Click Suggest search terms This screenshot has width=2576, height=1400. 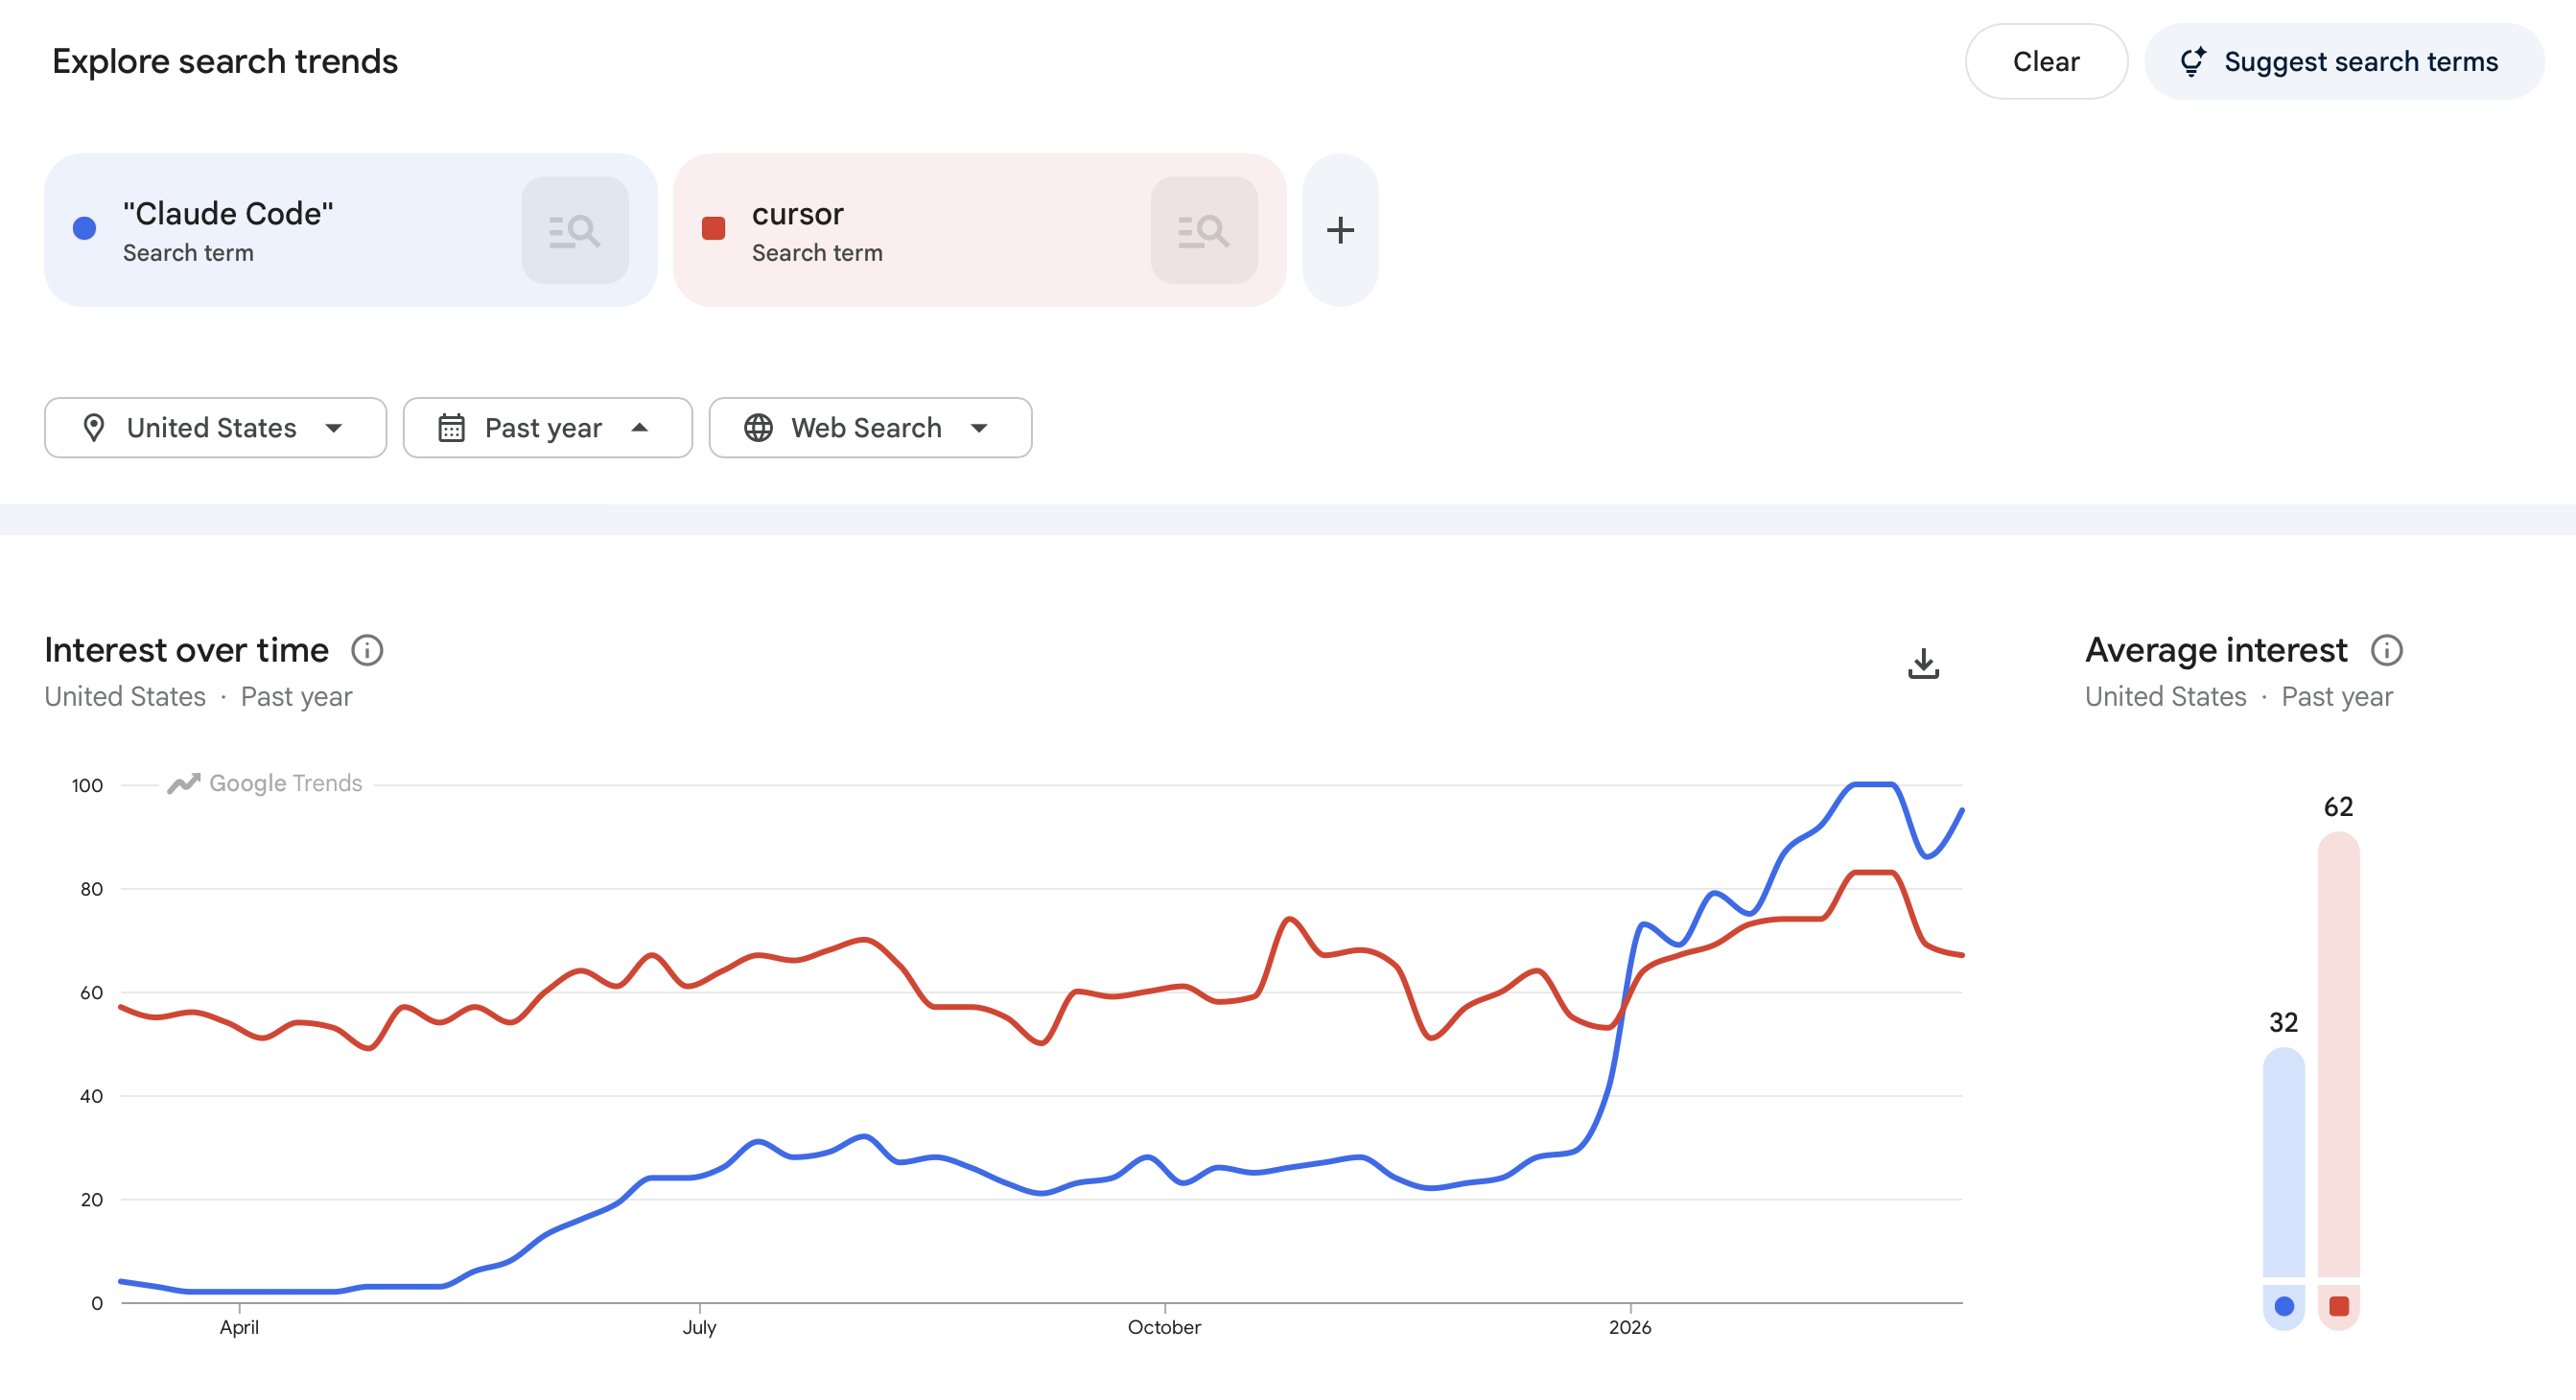[2344, 61]
